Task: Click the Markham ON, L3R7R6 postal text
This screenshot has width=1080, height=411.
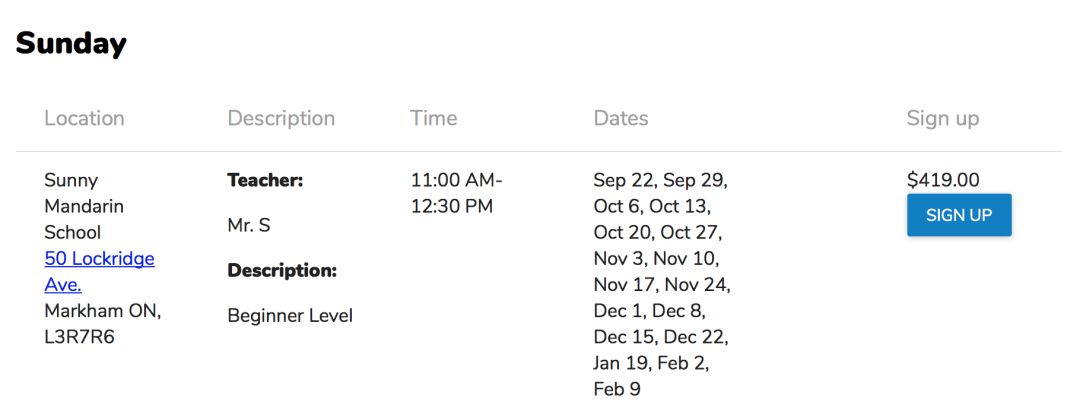Action: point(103,324)
